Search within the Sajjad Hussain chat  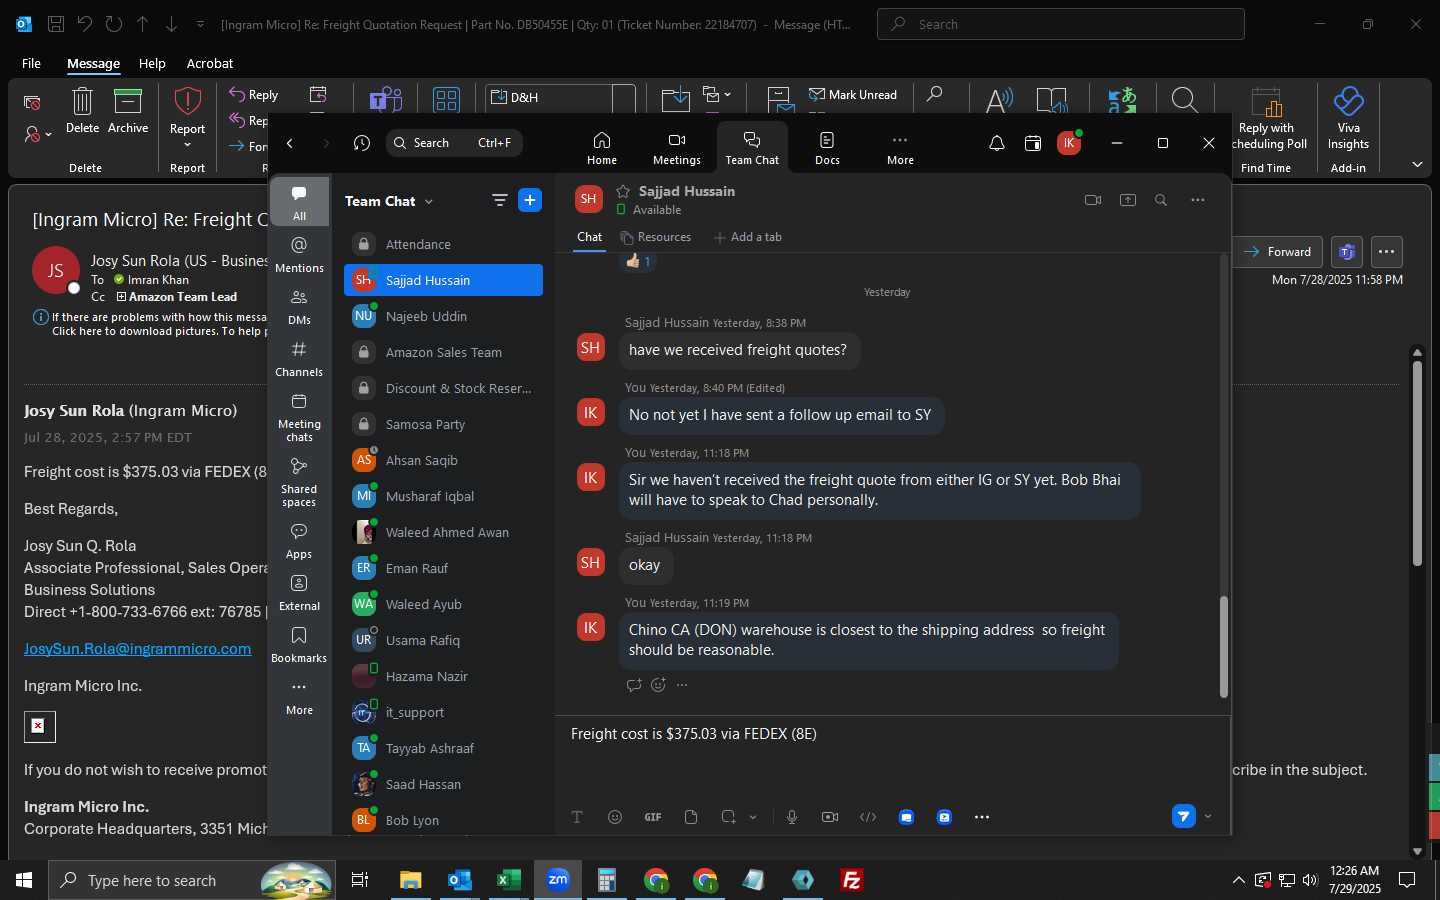[x=1161, y=200]
